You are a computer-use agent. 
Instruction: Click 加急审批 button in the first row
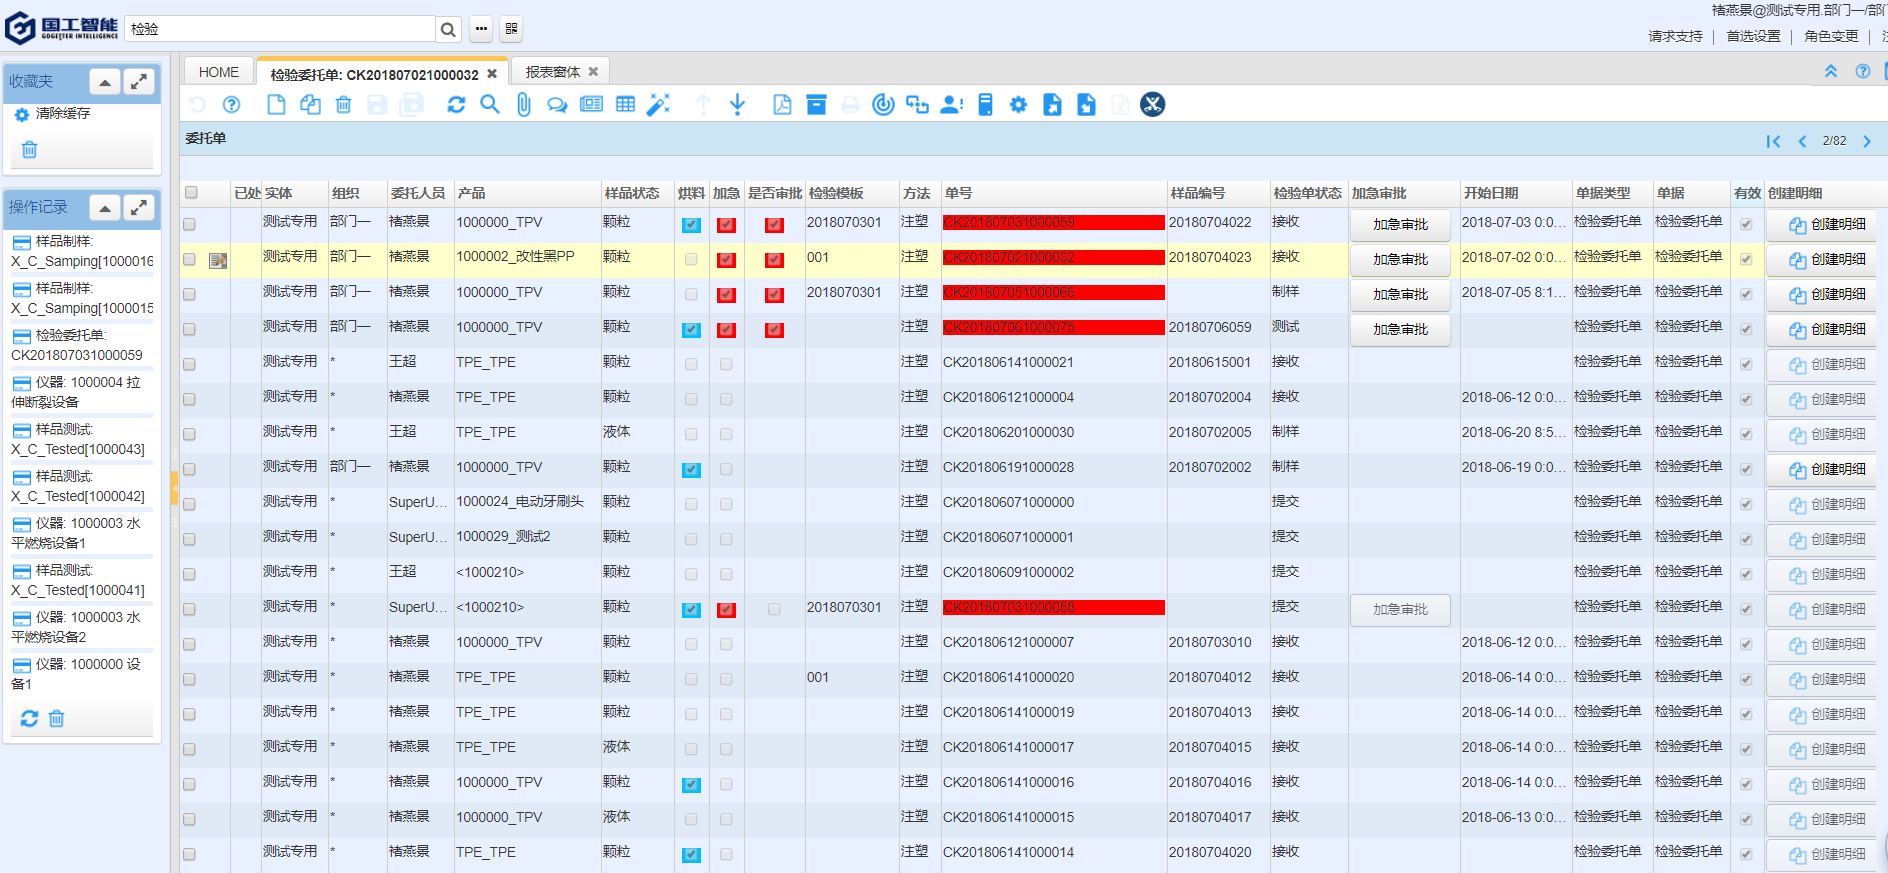1399,225
